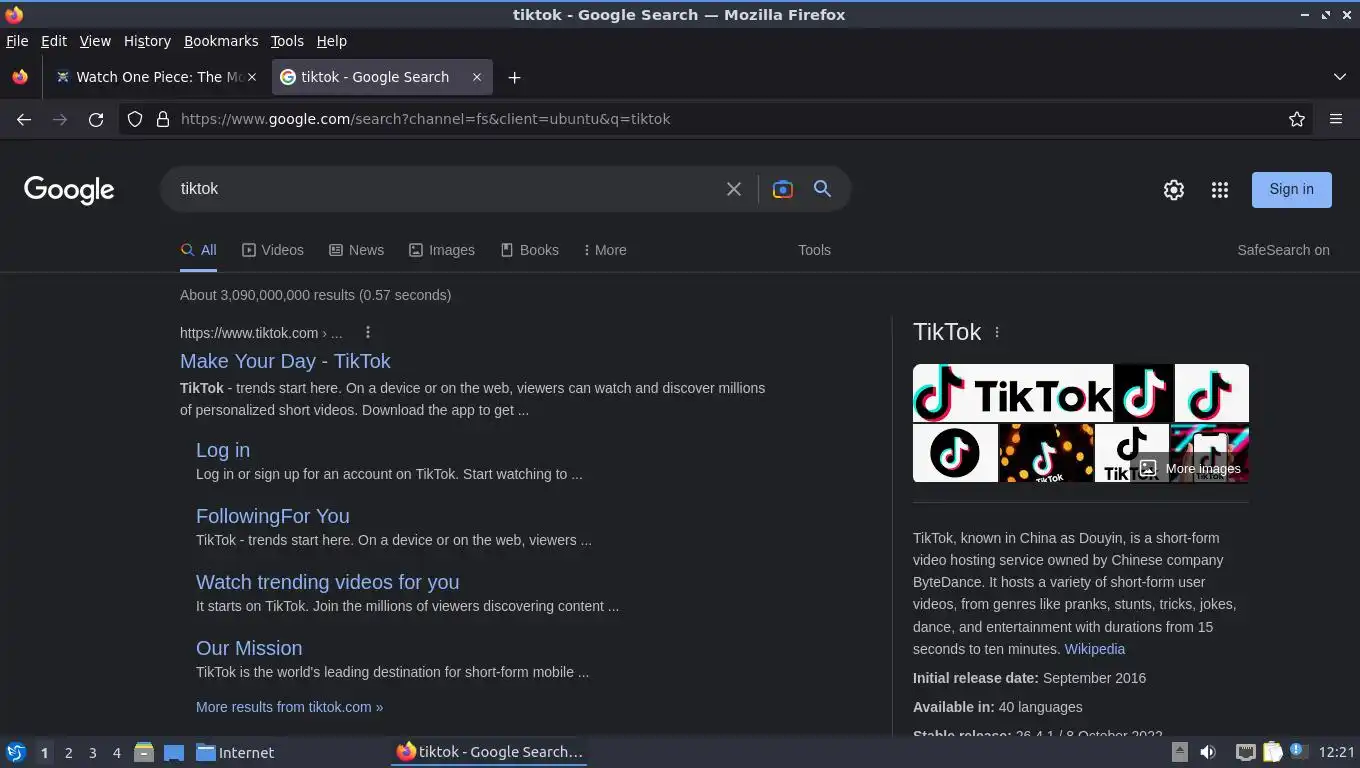The height and width of the screenshot is (768, 1360).
Task: List all tabs with chevron button
Action: click(x=1340, y=77)
